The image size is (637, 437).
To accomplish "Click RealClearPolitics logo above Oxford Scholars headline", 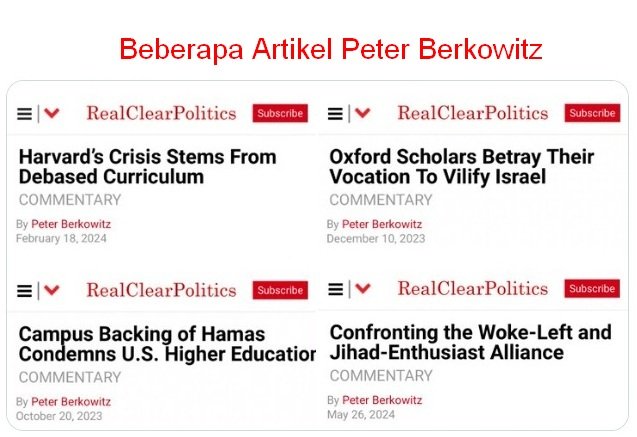I will pos(472,114).
